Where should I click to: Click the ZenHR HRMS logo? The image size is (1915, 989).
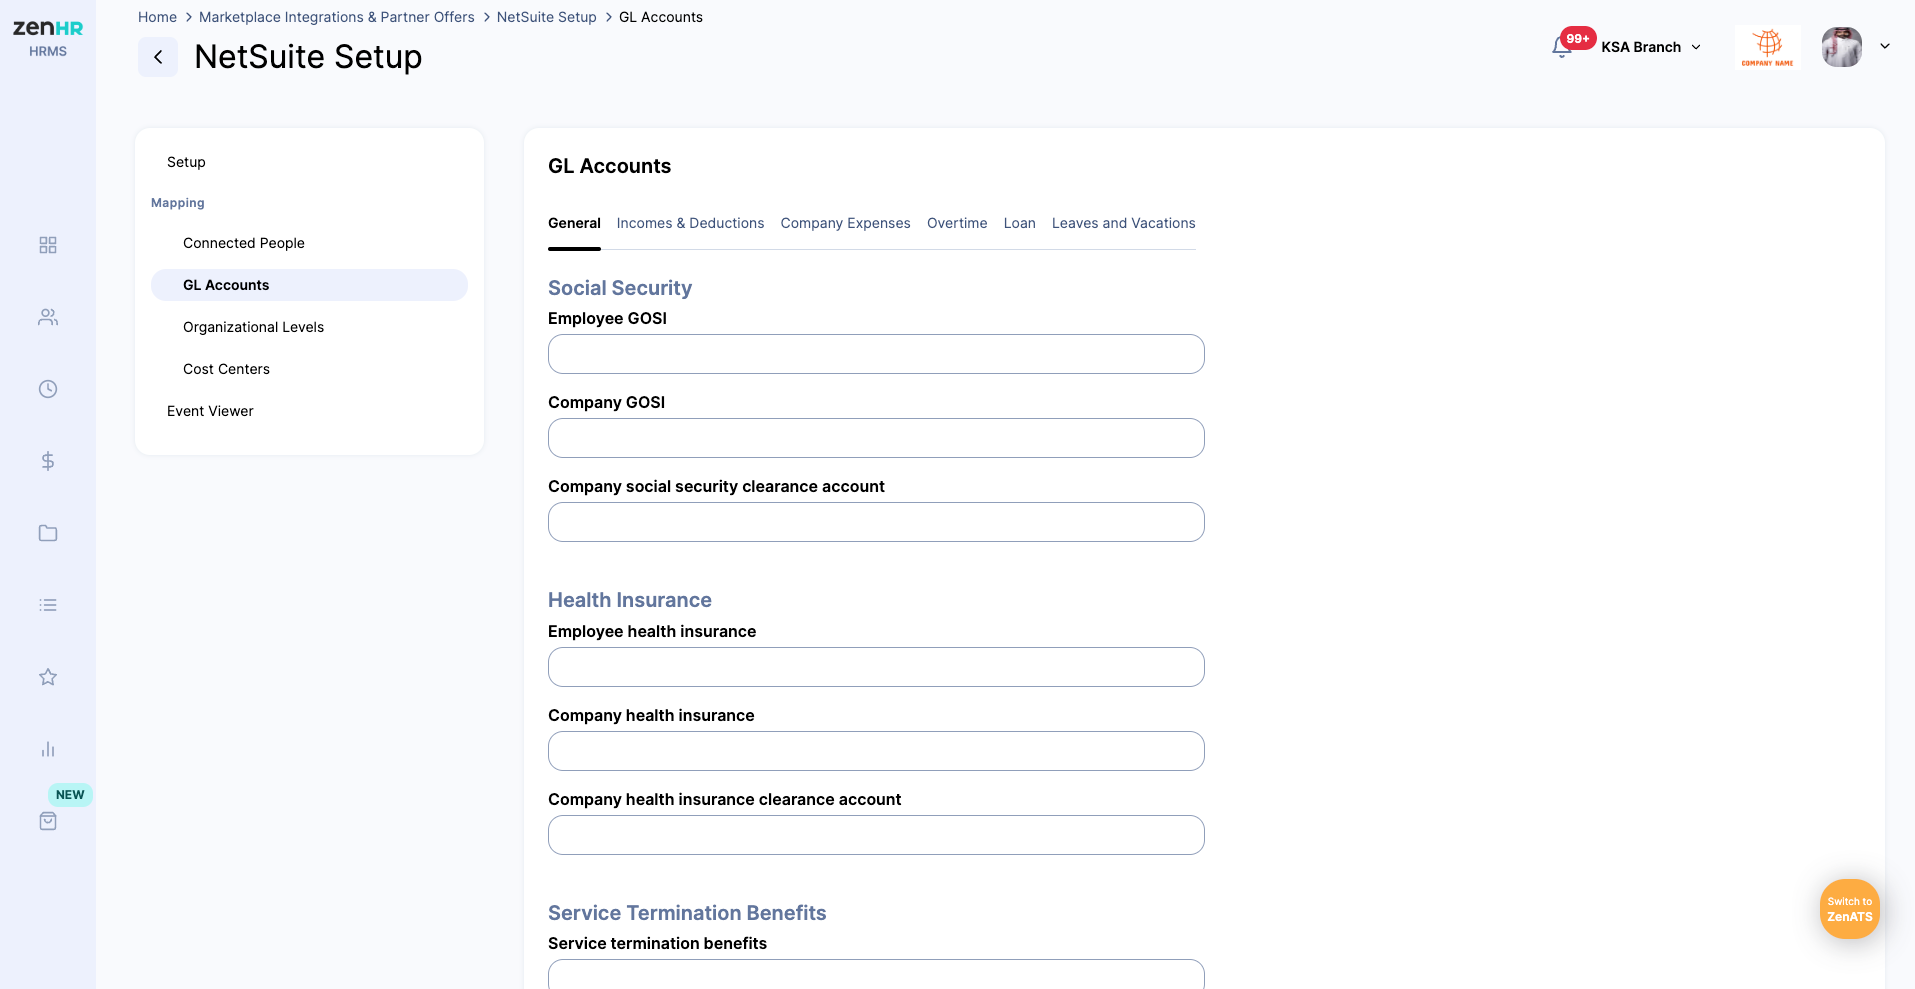(48, 38)
